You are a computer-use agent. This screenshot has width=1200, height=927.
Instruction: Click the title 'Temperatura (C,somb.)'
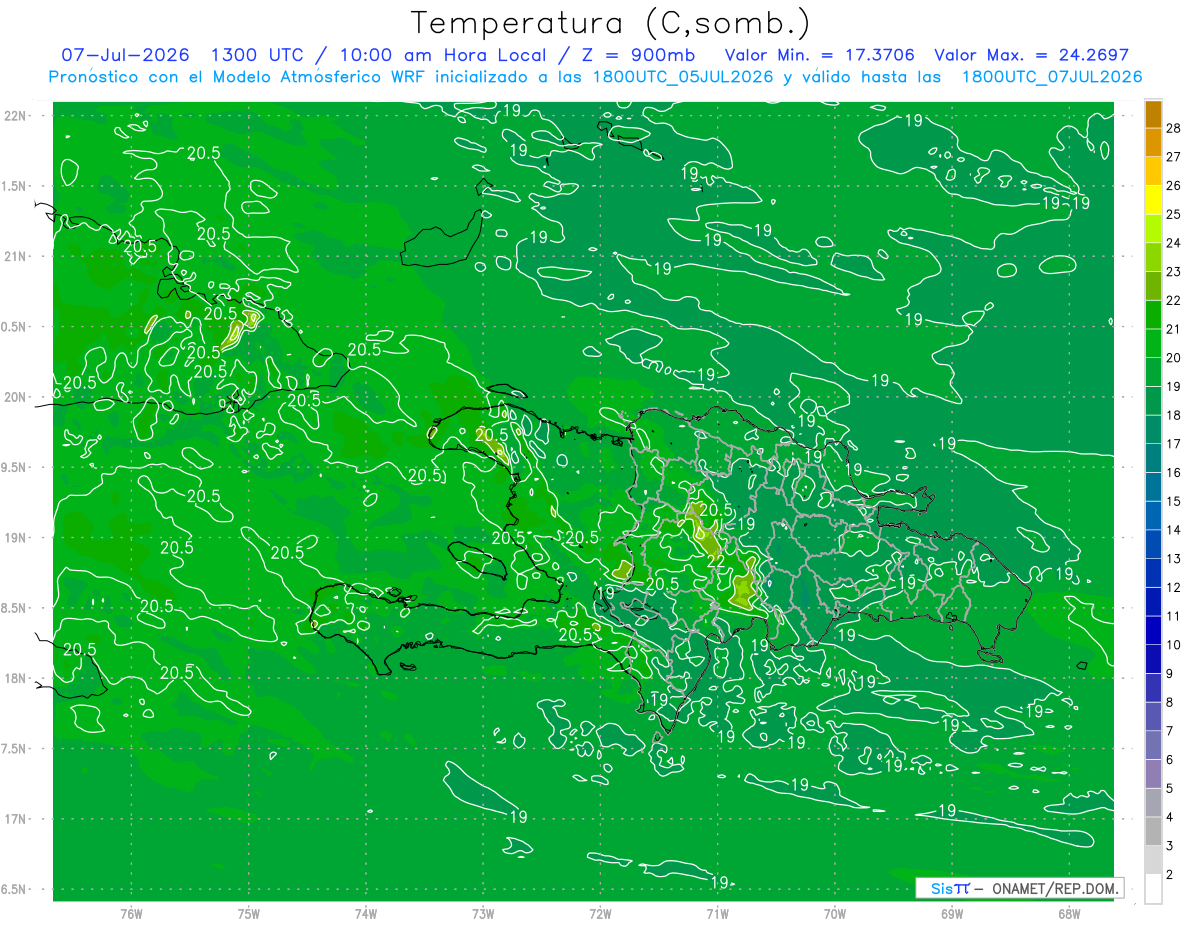click(x=611, y=23)
